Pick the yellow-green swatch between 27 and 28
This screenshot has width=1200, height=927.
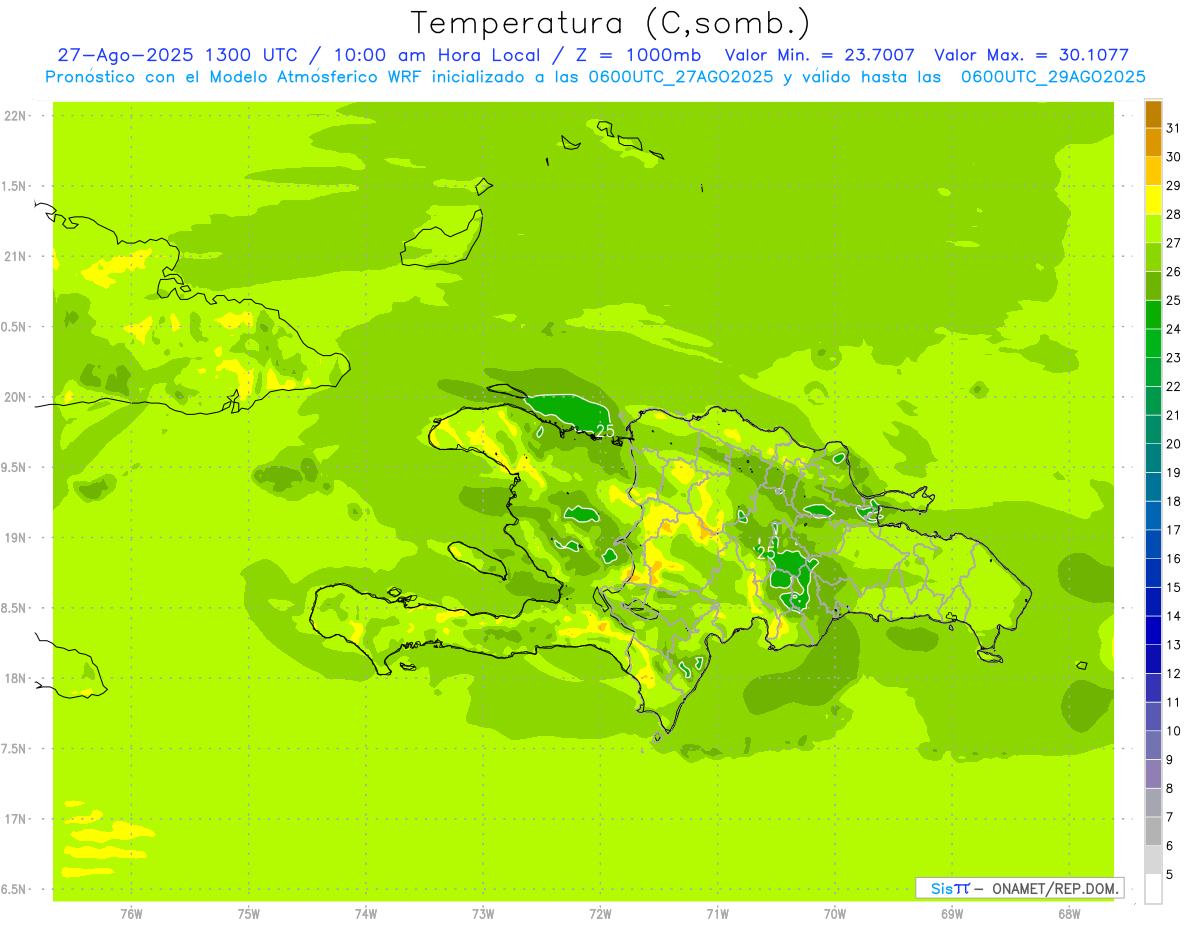point(1153,229)
